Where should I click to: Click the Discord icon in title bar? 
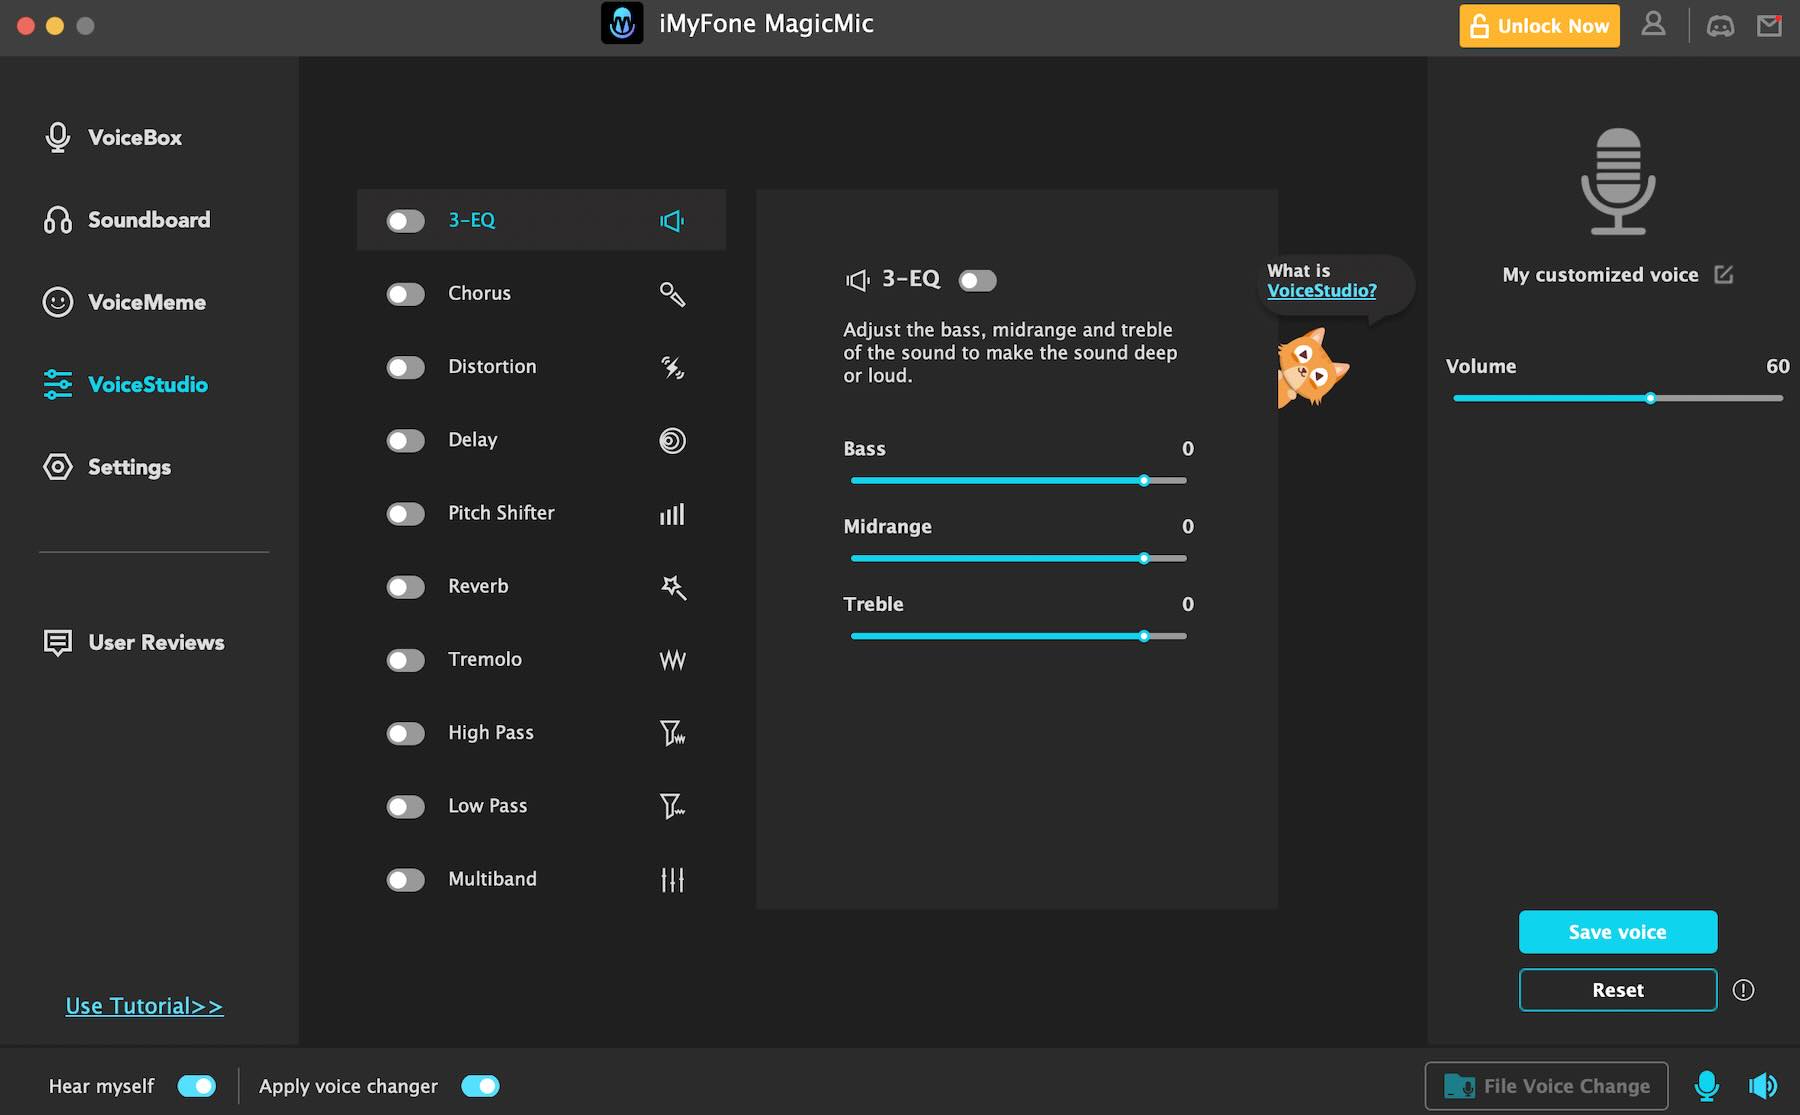pyautogui.click(x=1720, y=26)
